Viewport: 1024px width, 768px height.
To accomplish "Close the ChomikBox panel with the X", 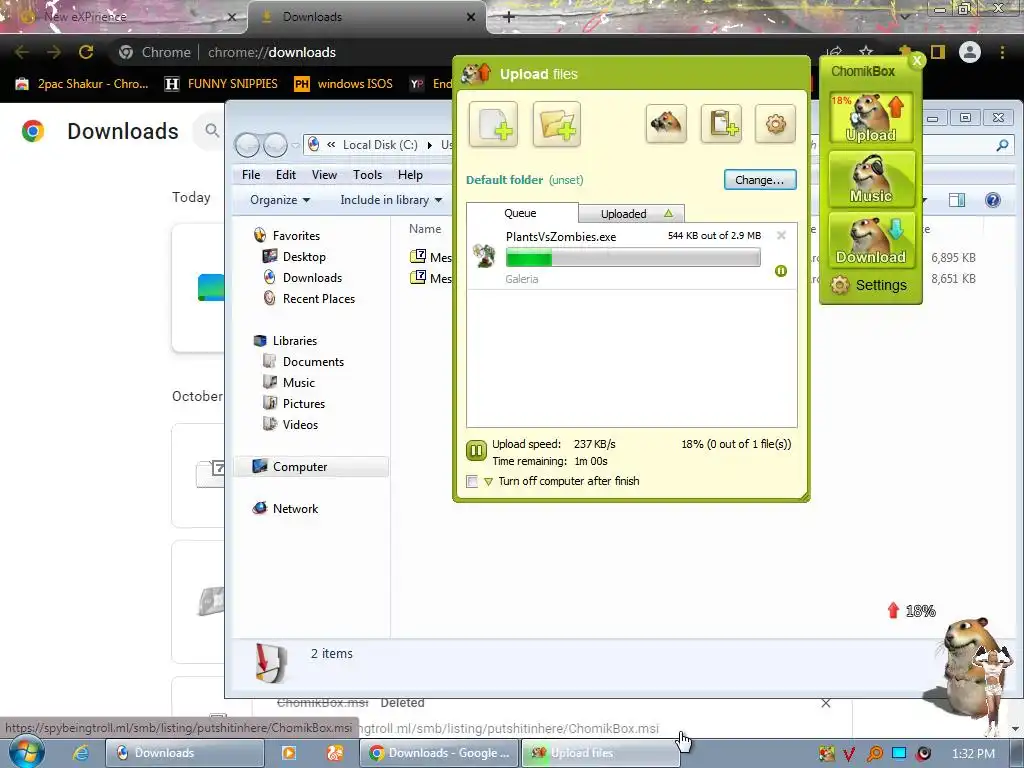I will point(917,60).
